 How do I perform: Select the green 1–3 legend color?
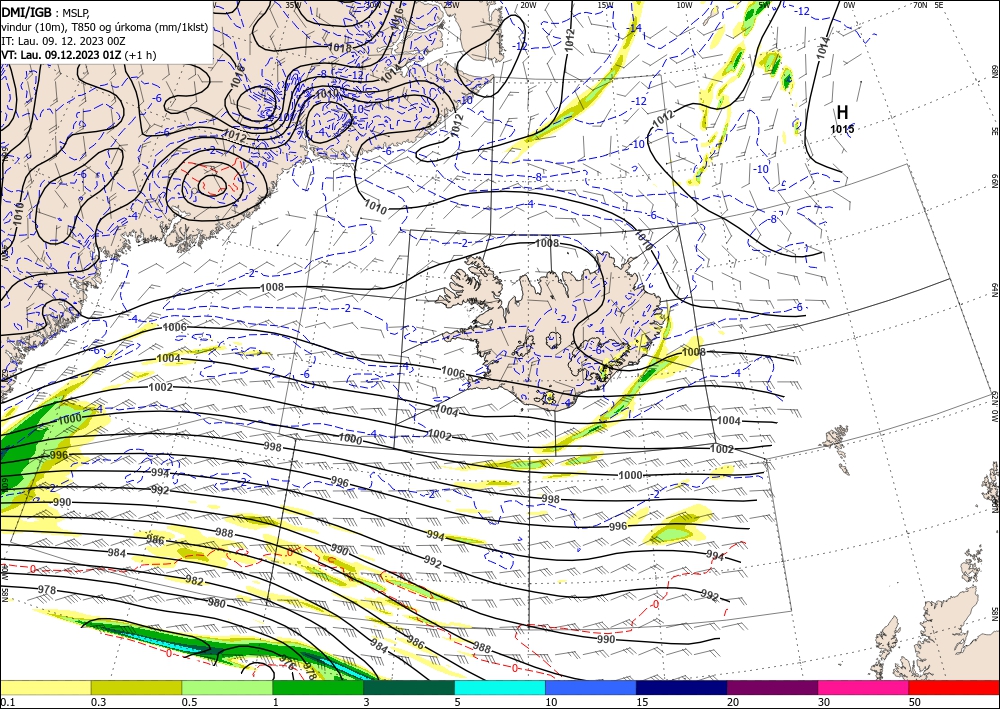[x=318, y=687]
